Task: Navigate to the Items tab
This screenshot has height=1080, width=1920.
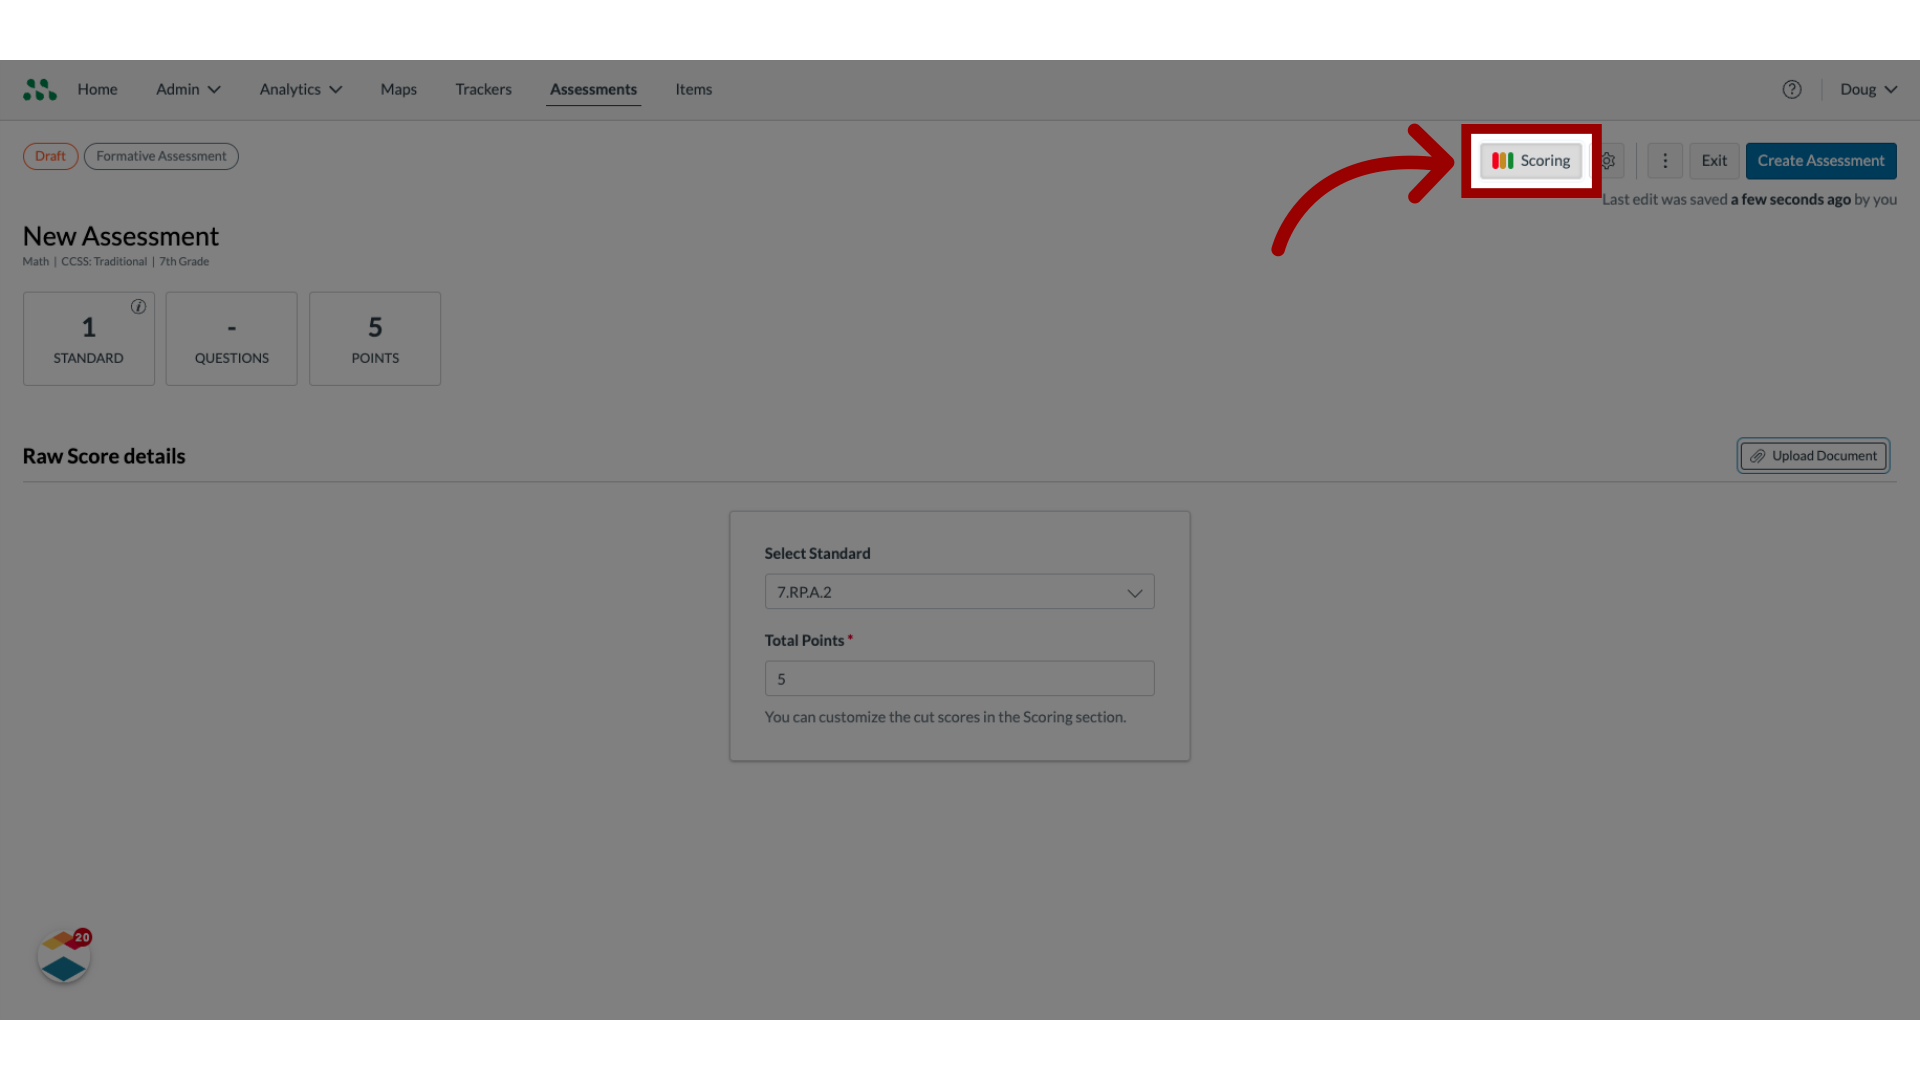Action: (692, 88)
